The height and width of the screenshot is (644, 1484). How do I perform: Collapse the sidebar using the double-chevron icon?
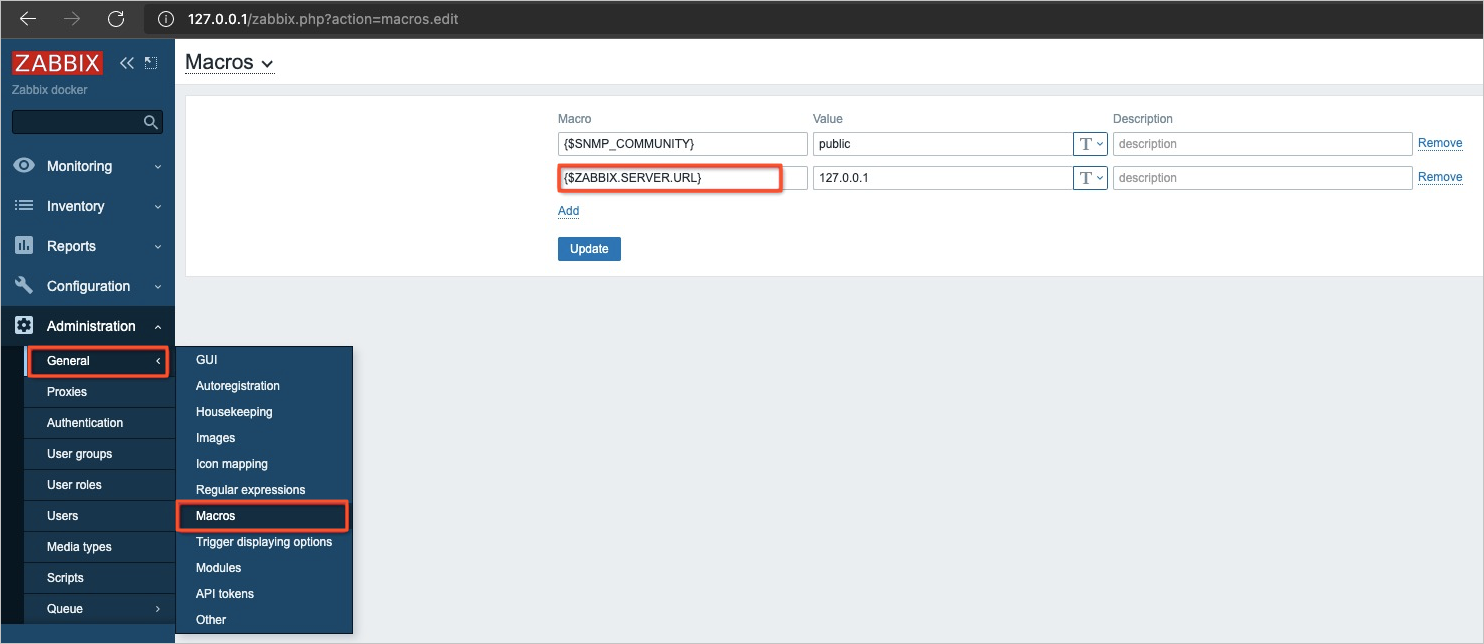tap(126, 62)
